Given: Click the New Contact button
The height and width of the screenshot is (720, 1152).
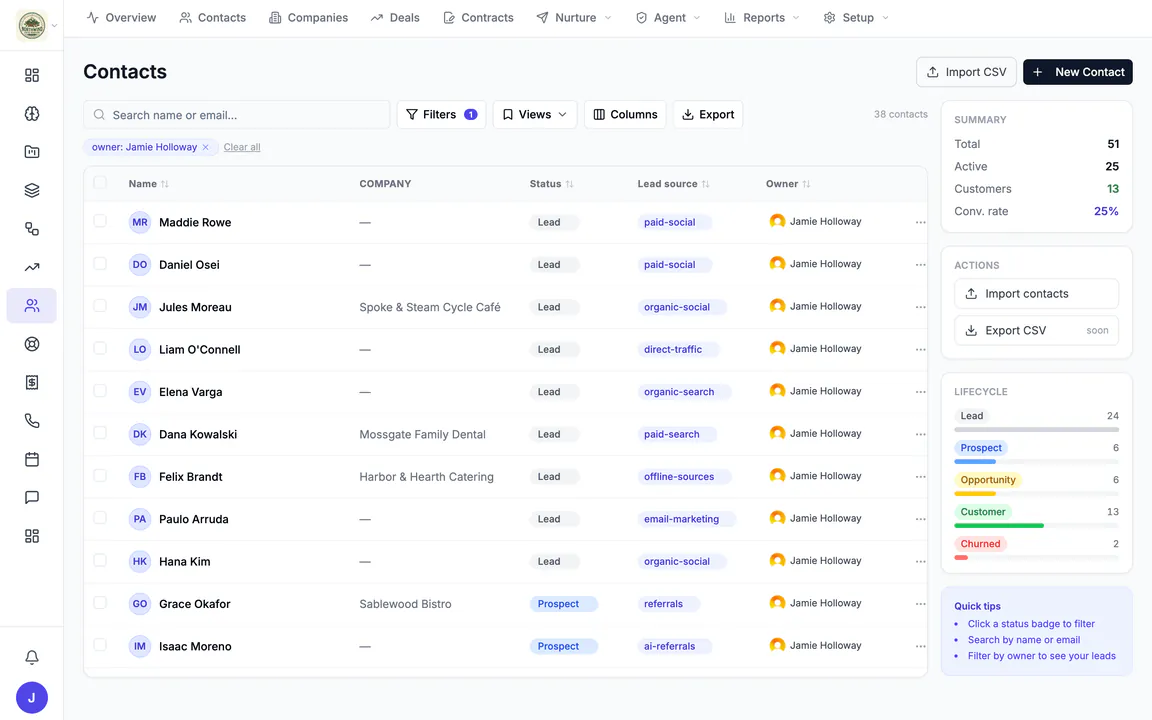Looking at the screenshot, I should click(x=1077, y=72).
